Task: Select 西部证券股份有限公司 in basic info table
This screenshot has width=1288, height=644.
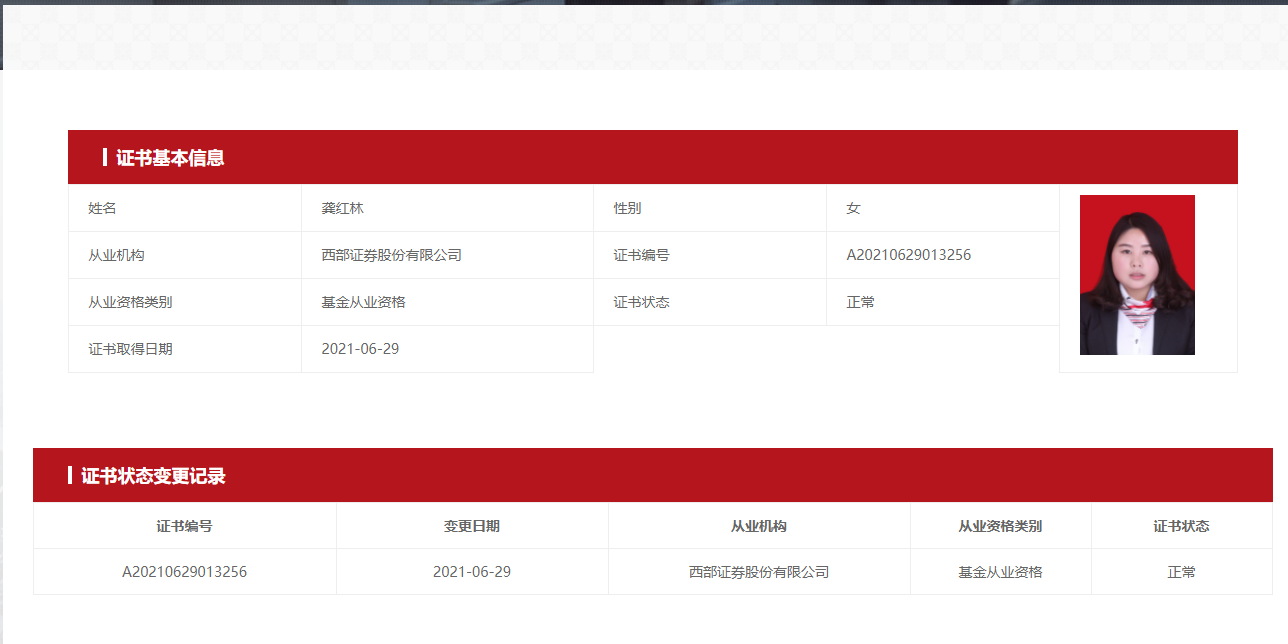Action: click(391, 255)
